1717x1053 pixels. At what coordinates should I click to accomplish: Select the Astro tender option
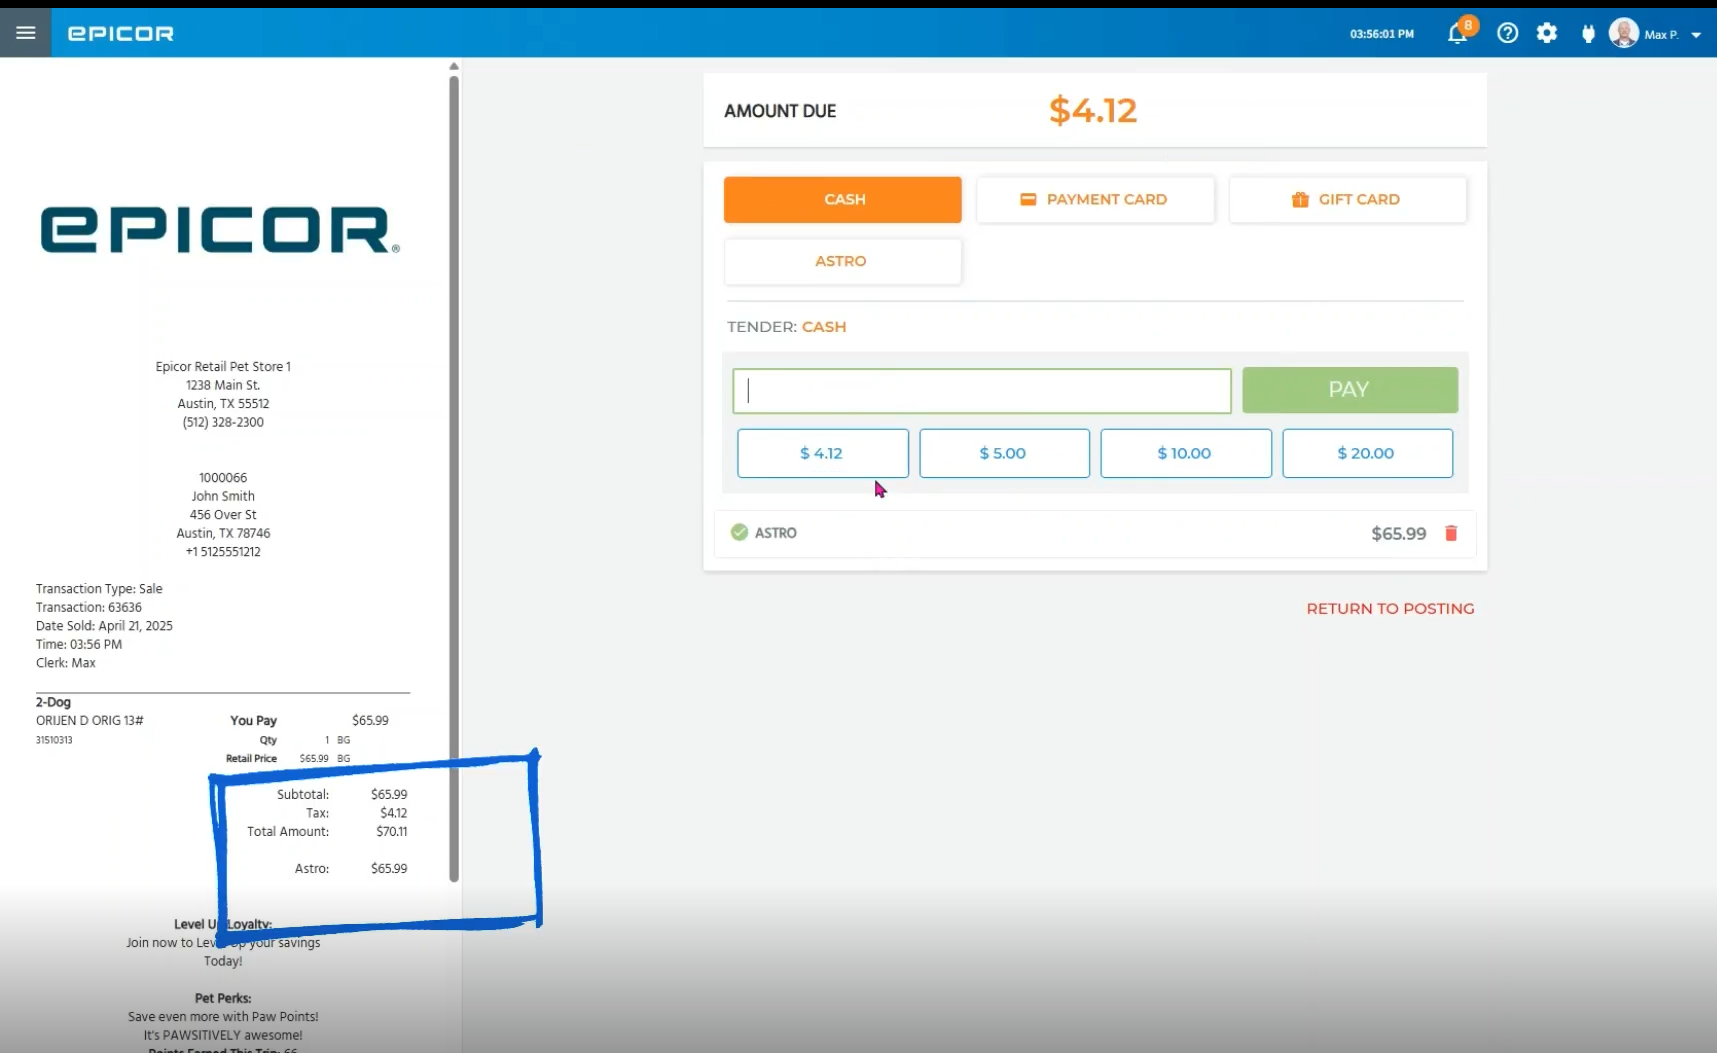[x=842, y=261]
